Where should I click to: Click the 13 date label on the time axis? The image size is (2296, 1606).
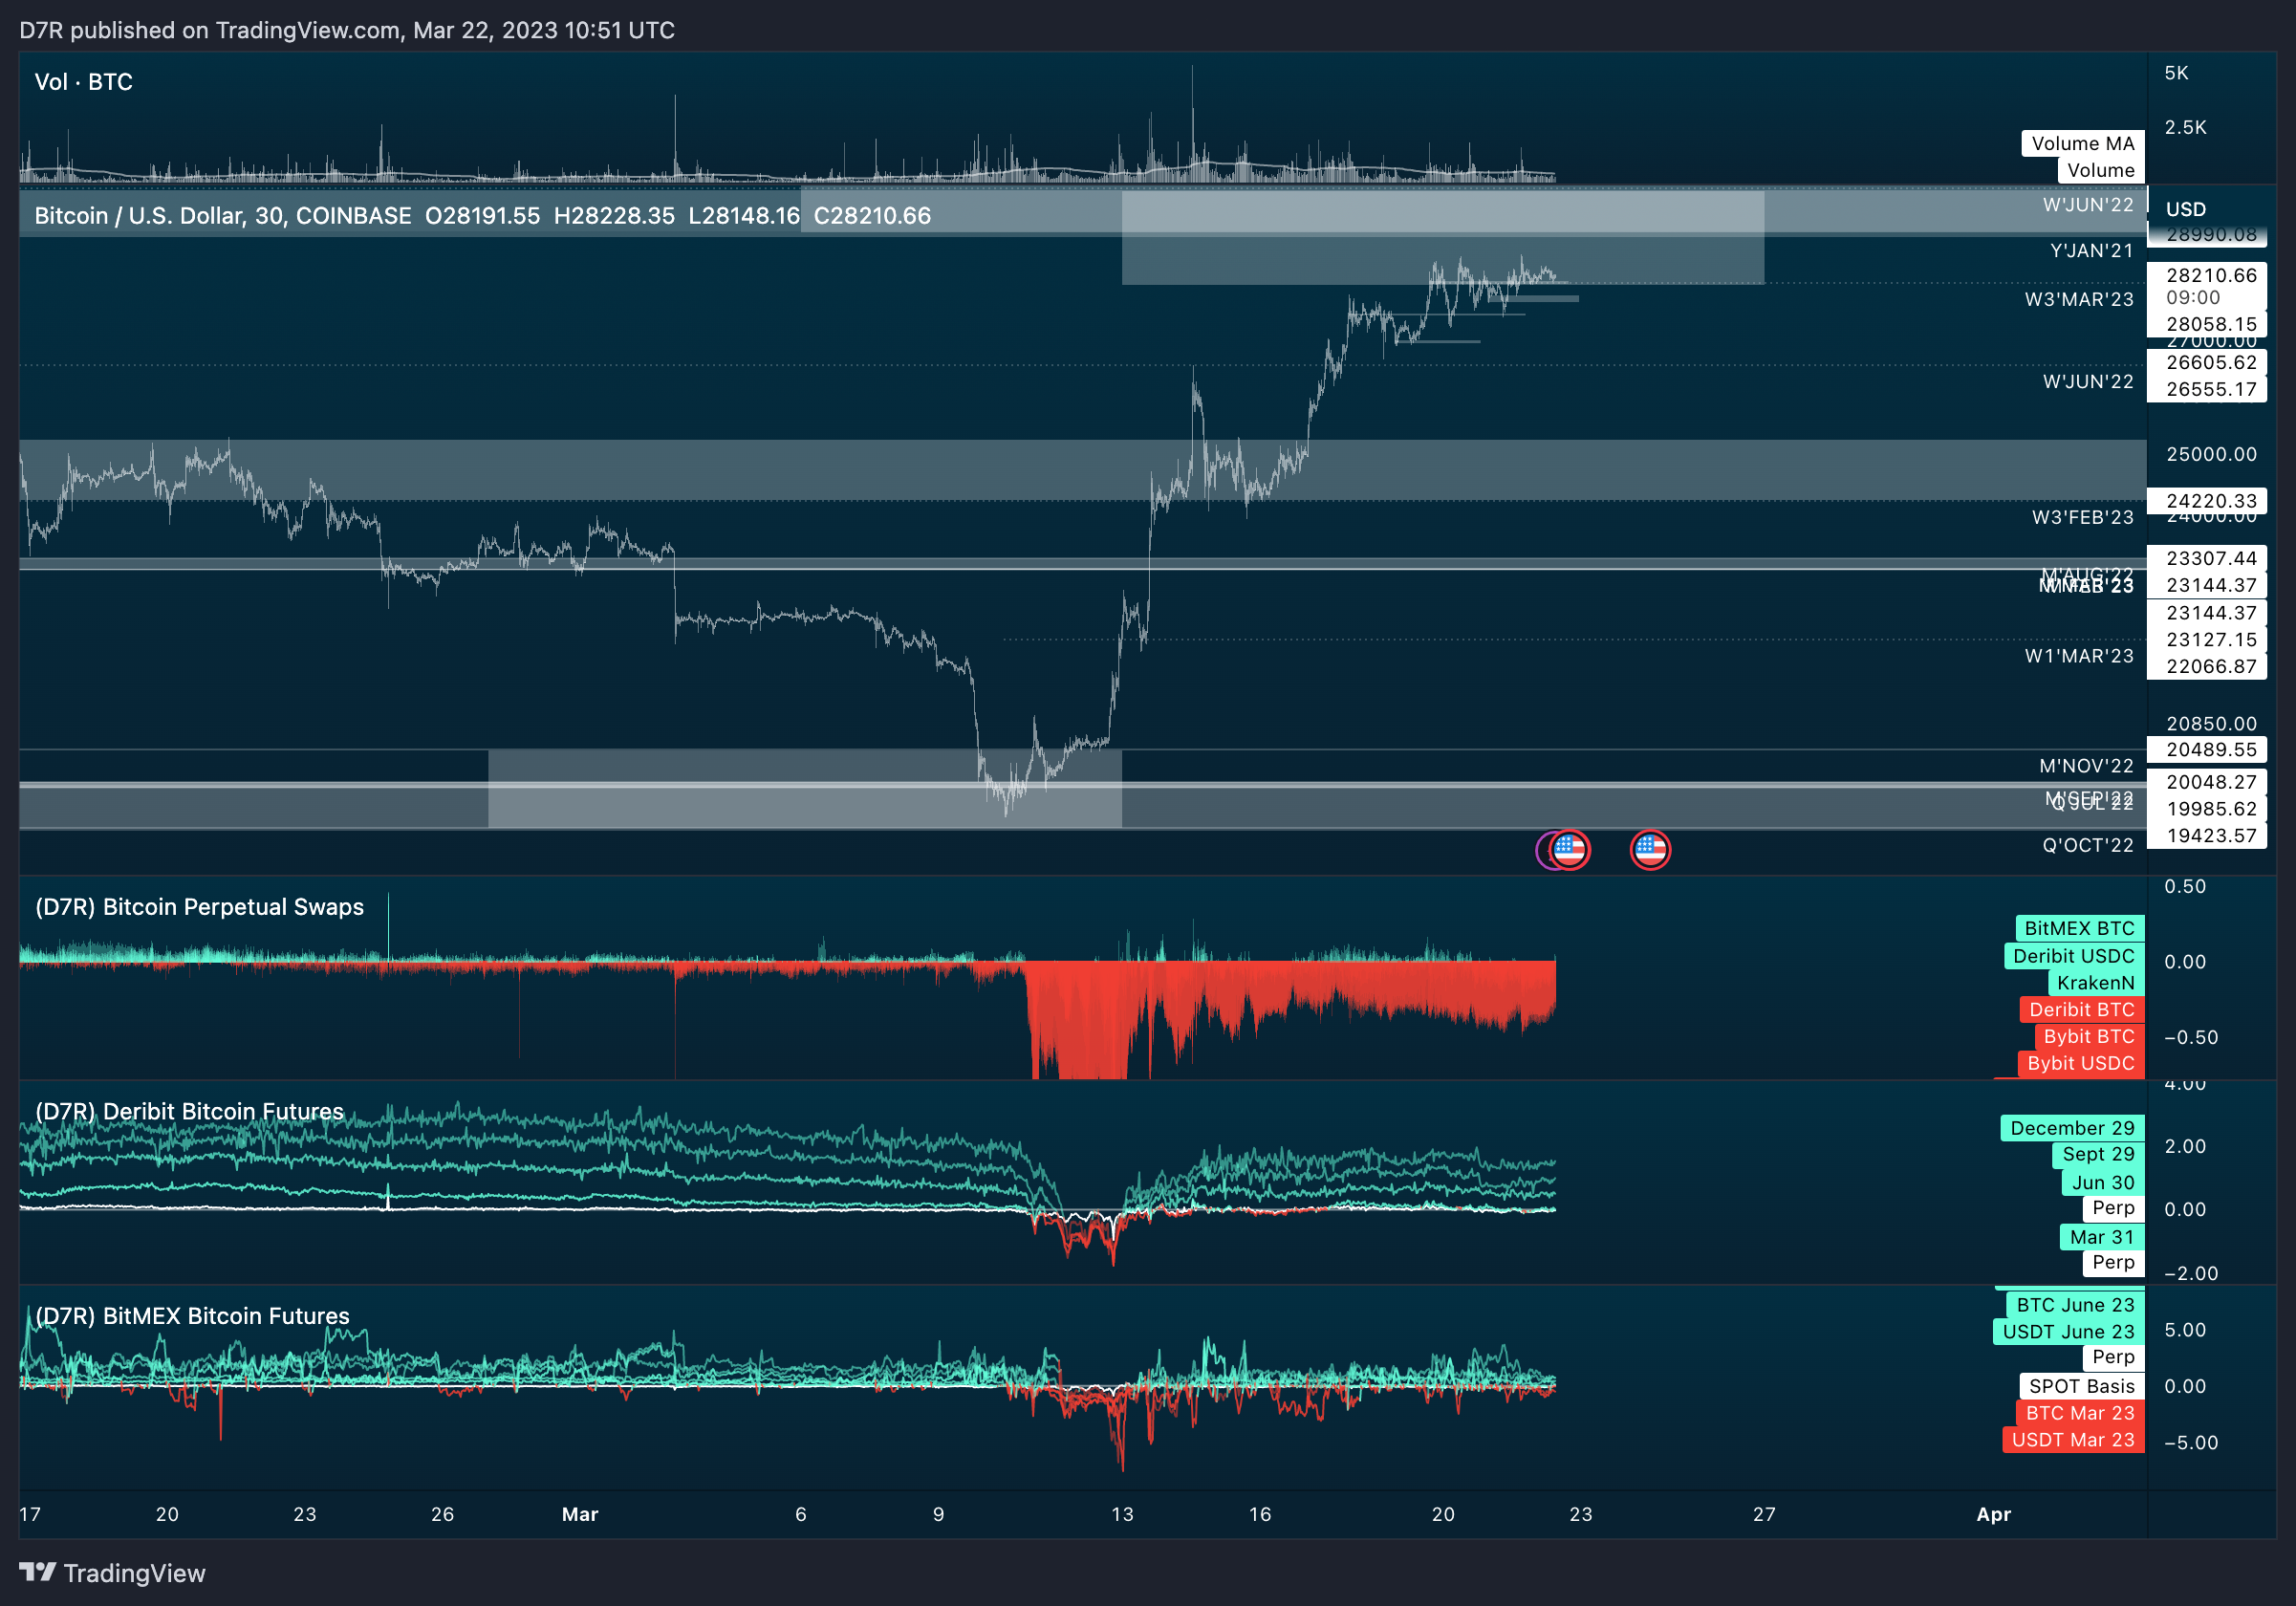[x=1122, y=1514]
